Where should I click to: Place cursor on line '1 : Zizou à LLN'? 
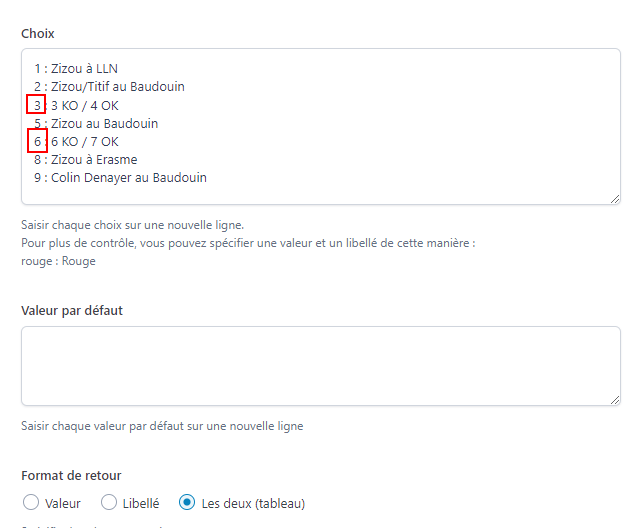tap(76, 68)
